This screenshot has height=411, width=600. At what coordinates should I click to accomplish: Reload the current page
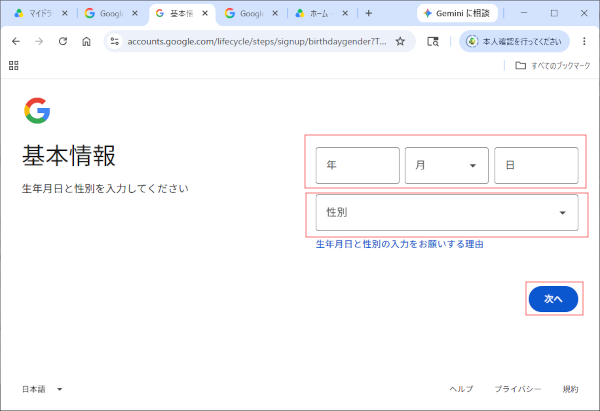pyautogui.click(x=63, y=41)
